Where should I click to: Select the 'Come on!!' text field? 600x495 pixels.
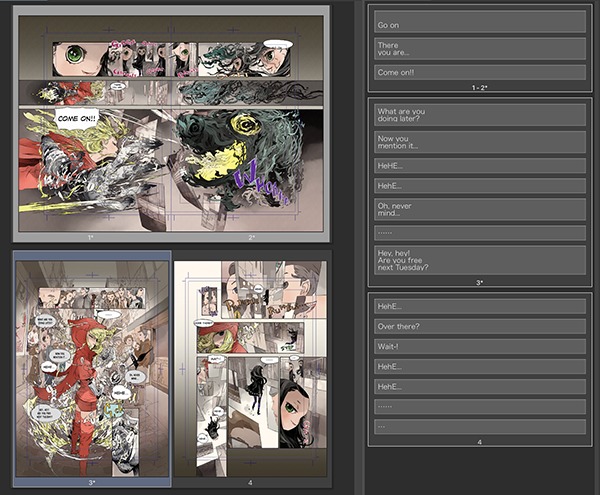tap(480, 72)
